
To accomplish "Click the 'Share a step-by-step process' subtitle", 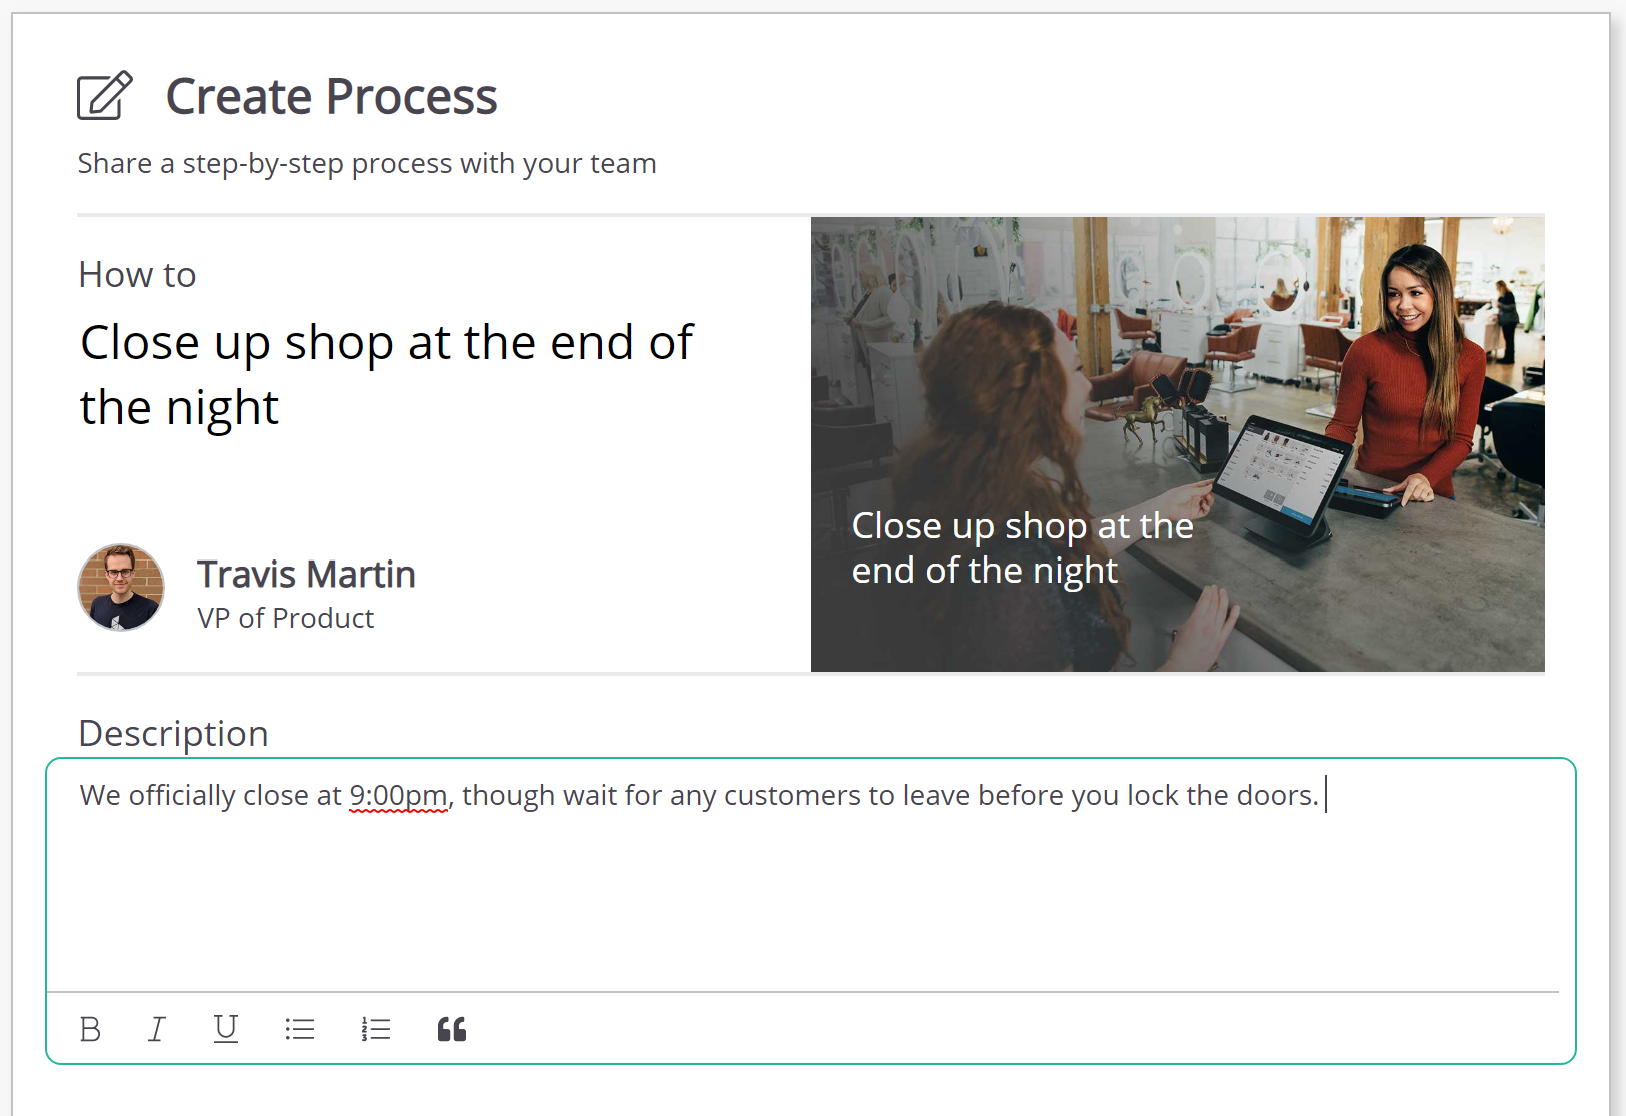I will [x=367, y=163].
